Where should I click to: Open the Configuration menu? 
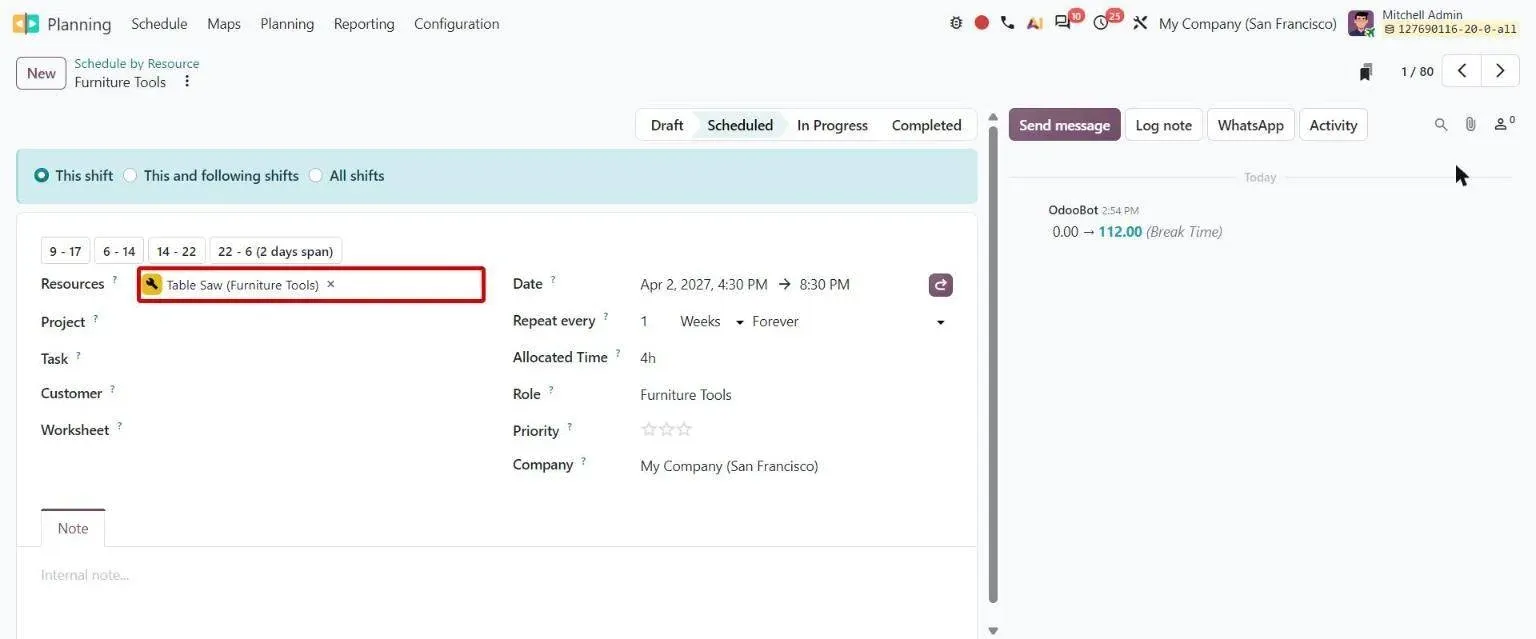[456, 23]
